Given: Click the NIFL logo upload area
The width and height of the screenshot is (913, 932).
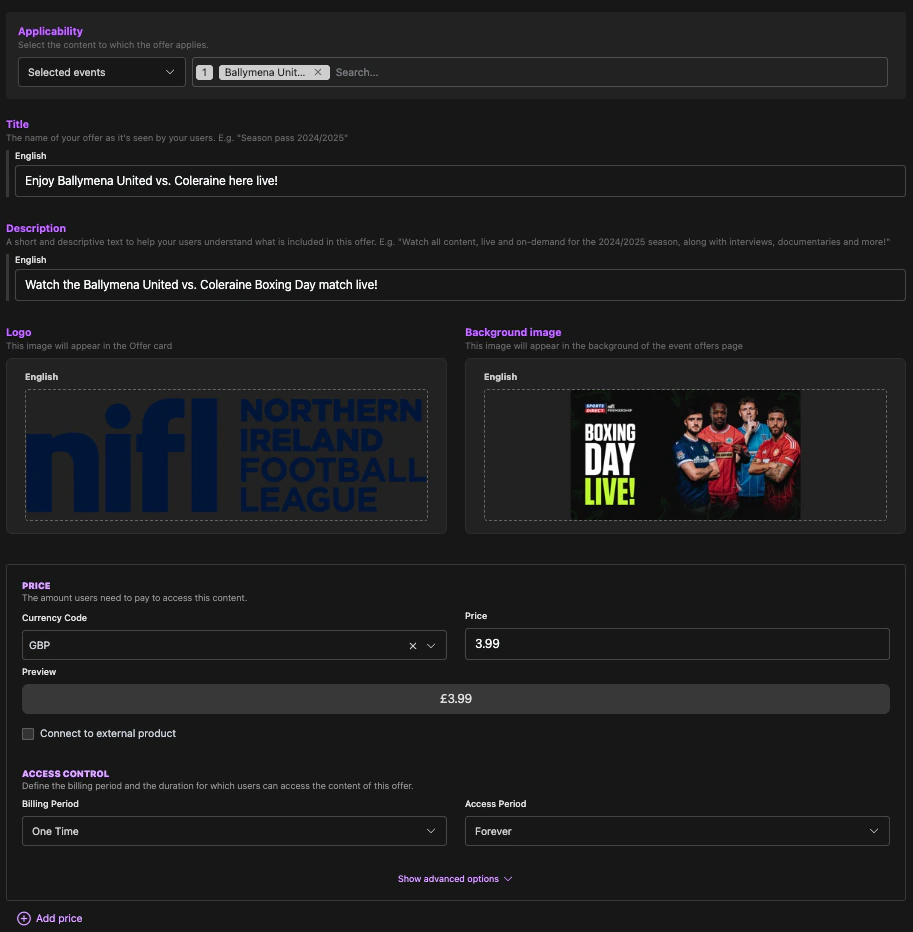Looking at the screenshot, I should 226,455.
